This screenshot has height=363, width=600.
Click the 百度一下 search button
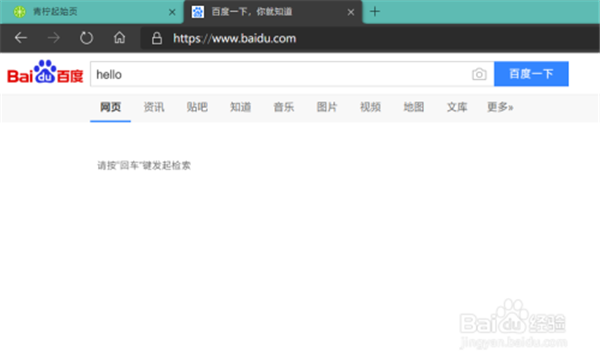pyautogui.click(x=531, y=74)
